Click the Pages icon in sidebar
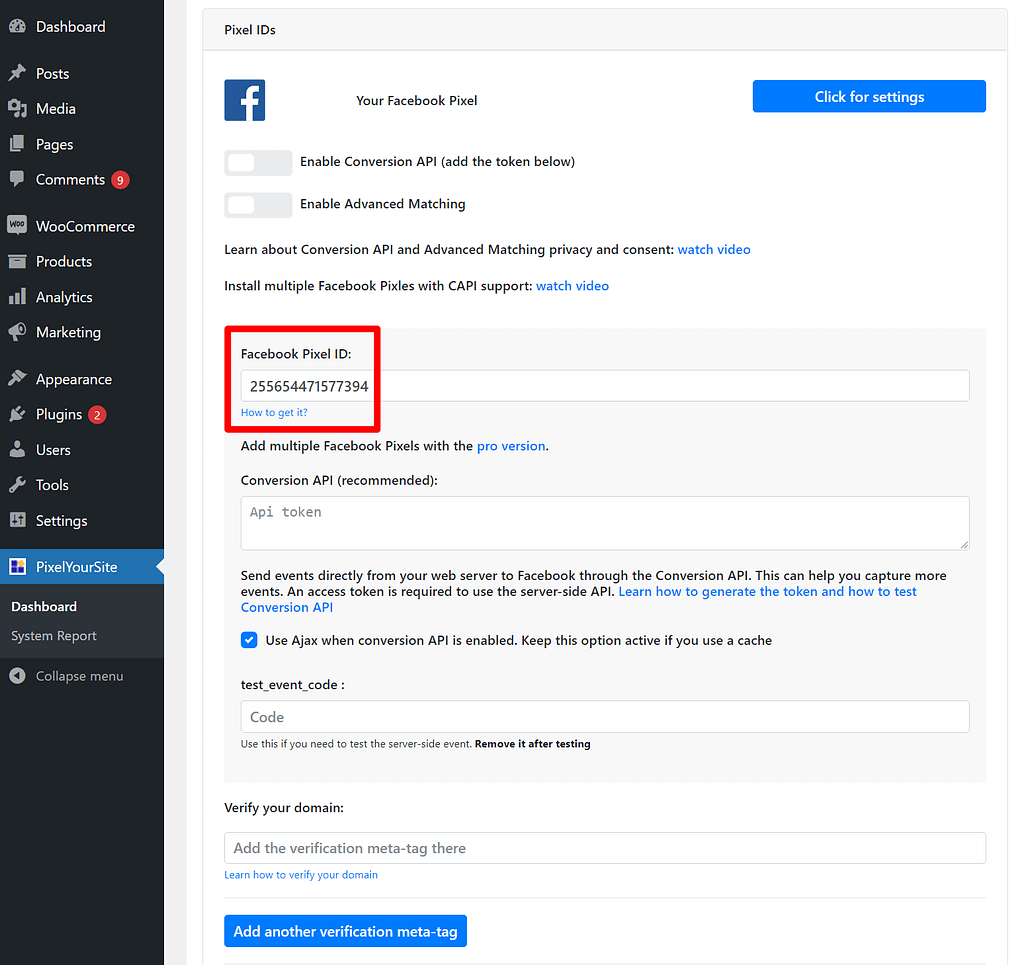The image size is (1024, 965). tap(18, 144)
